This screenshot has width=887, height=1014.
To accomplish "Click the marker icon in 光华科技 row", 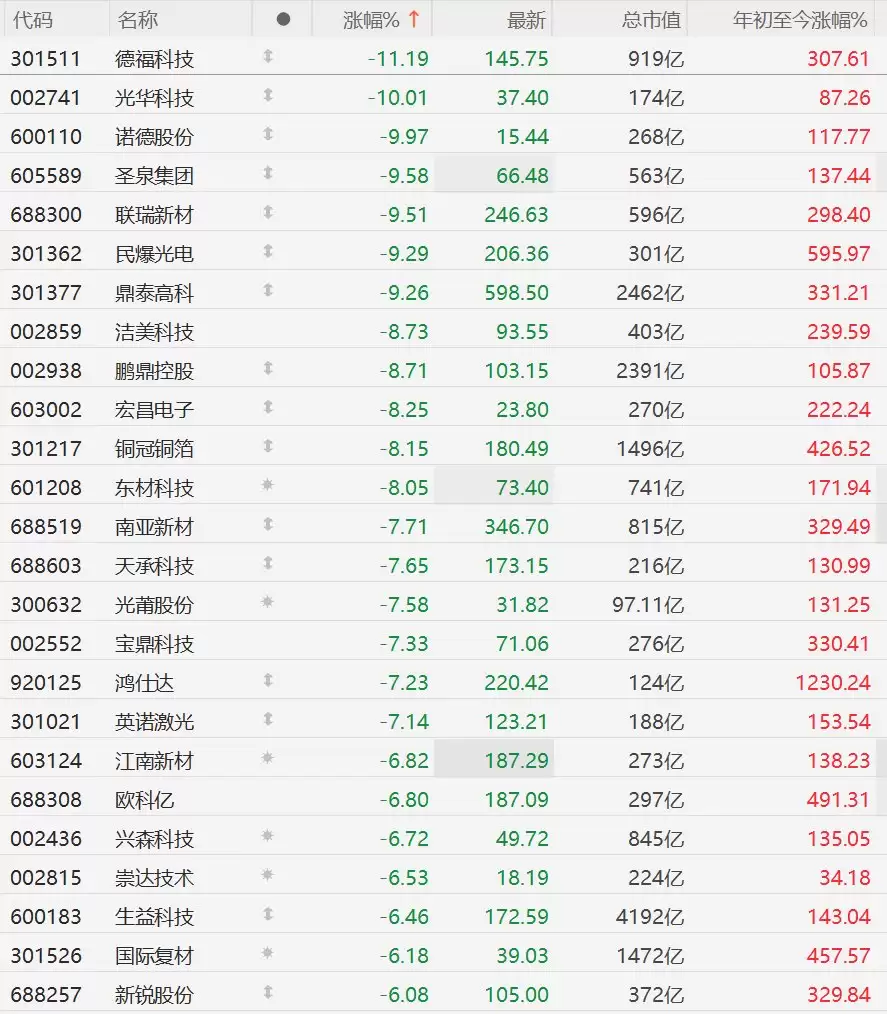I will [268, 96].
